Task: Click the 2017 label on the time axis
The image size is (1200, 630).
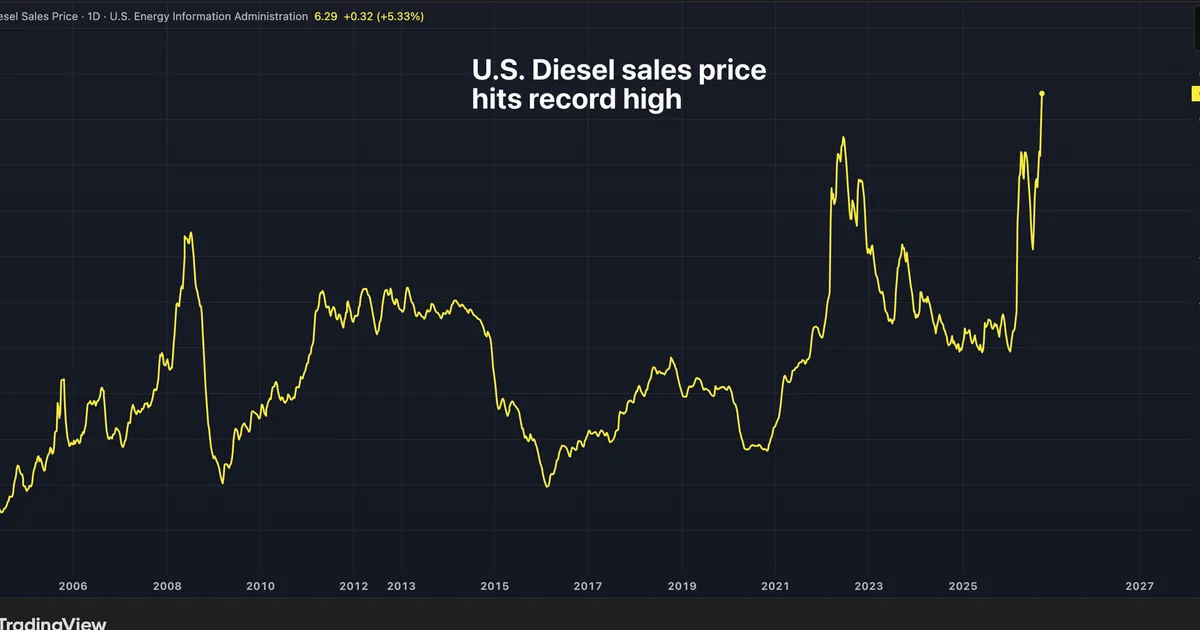Action: tap(588, 586)
